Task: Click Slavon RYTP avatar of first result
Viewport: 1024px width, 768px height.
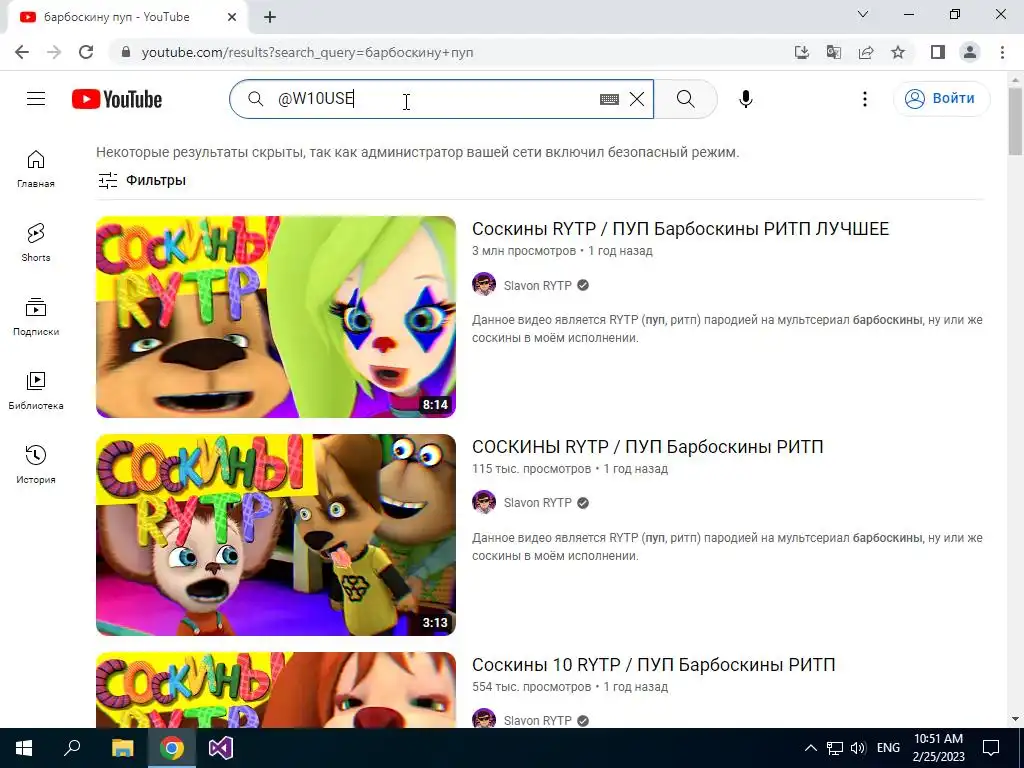Action: pyautogui.click(x=484, y=285)
